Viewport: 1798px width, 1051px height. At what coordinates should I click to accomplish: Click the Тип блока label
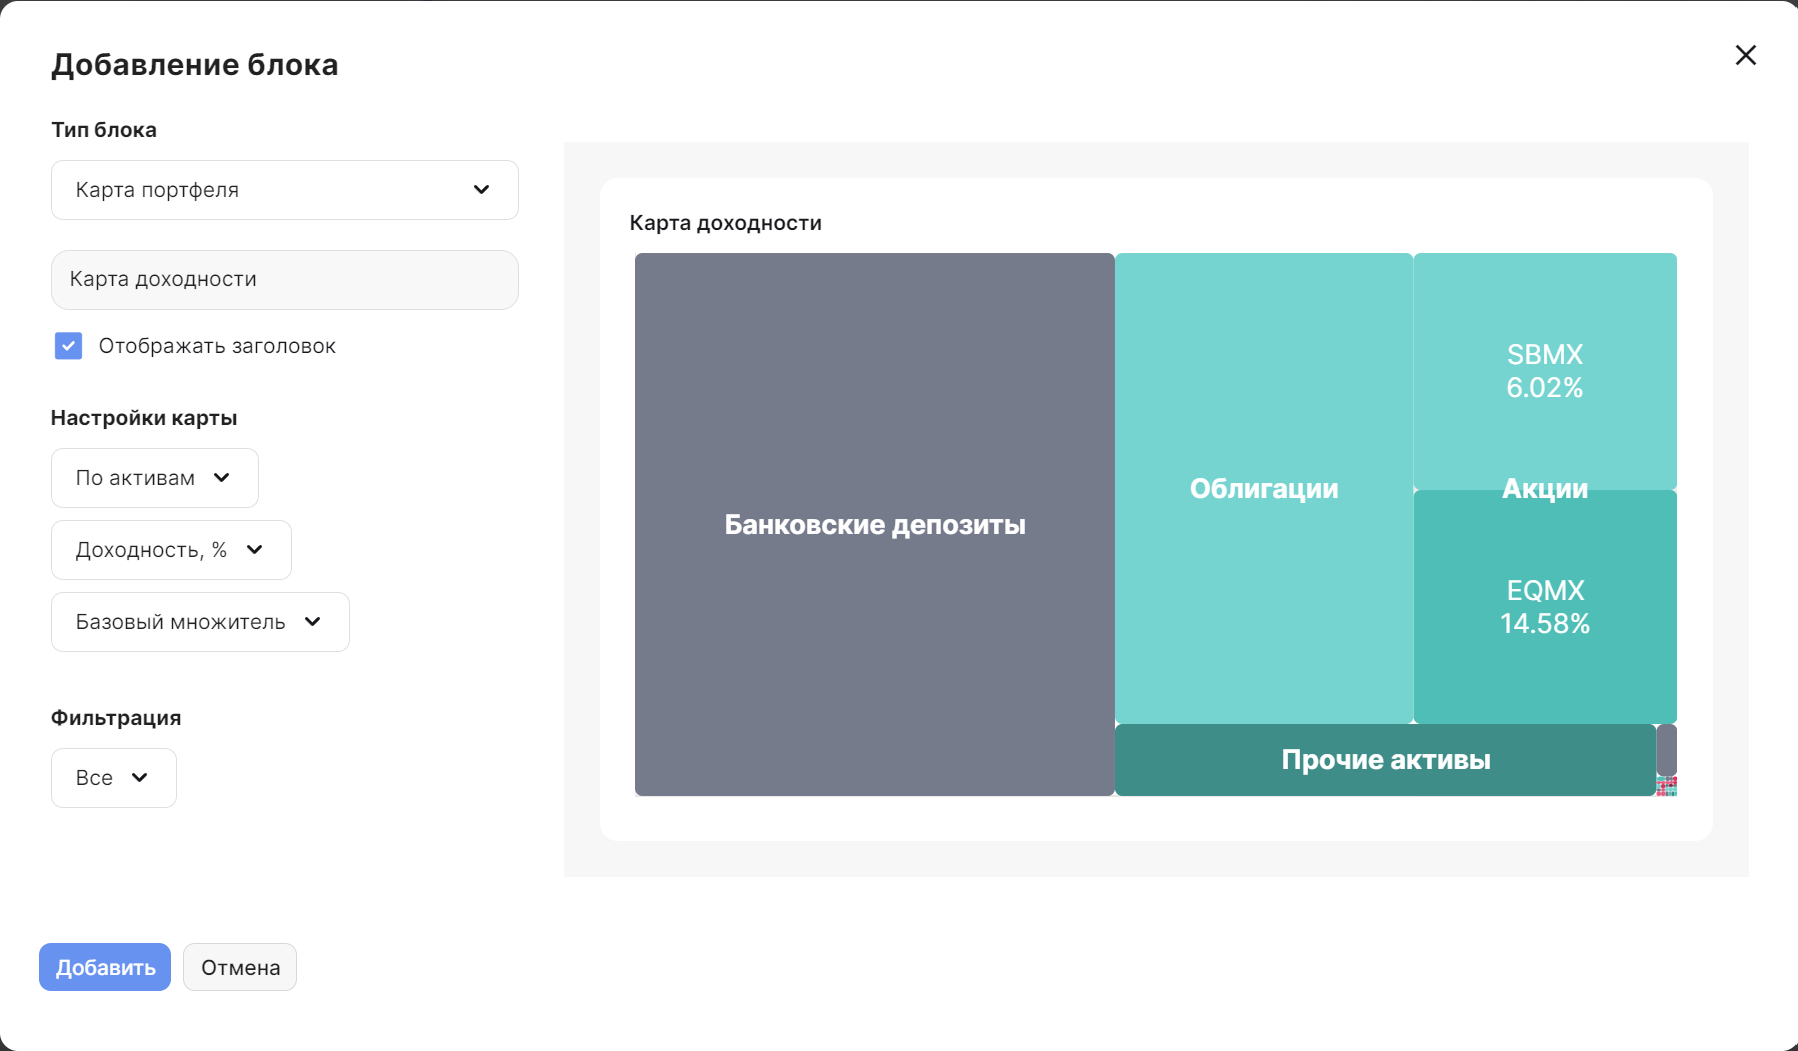tap(104, 130)
